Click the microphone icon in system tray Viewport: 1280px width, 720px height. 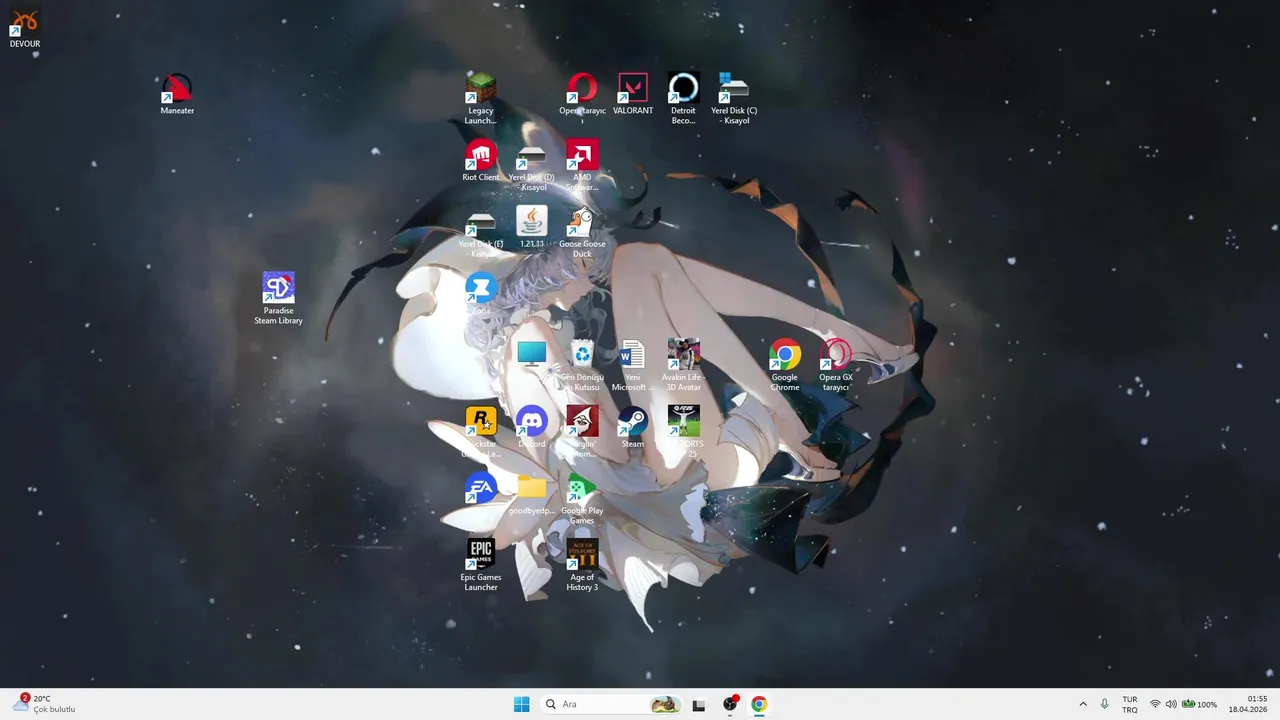(1104, 704)
